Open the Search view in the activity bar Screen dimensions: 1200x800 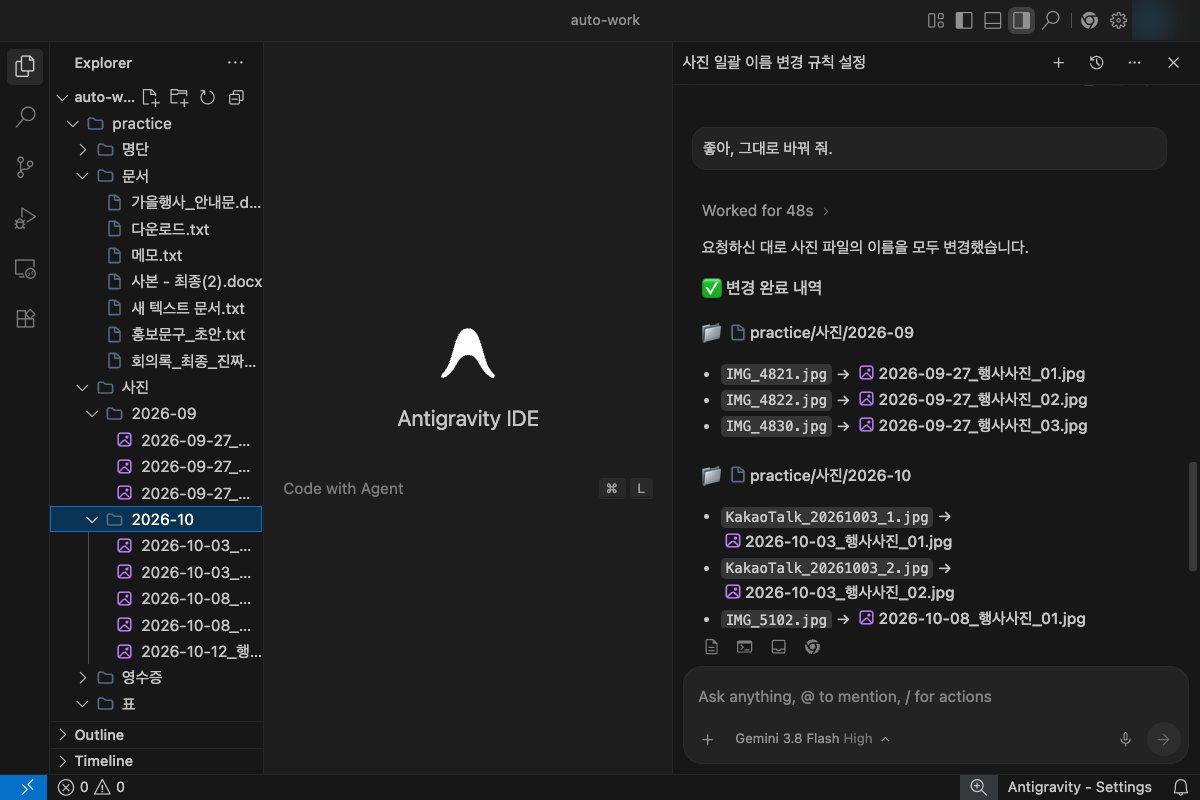point(26,117)
